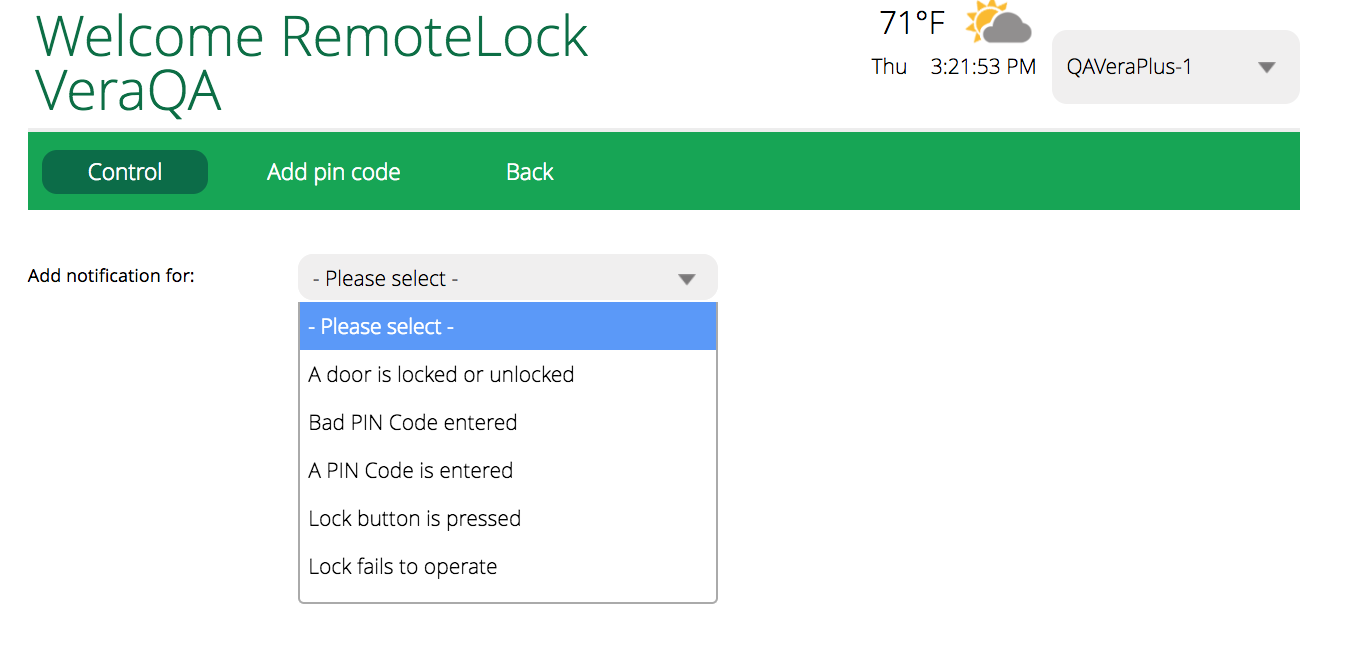Select 'Lock fails to operate' notification
Image resolution: width=1356 pixels, height=646 pixels.
[x=402, y=567]
